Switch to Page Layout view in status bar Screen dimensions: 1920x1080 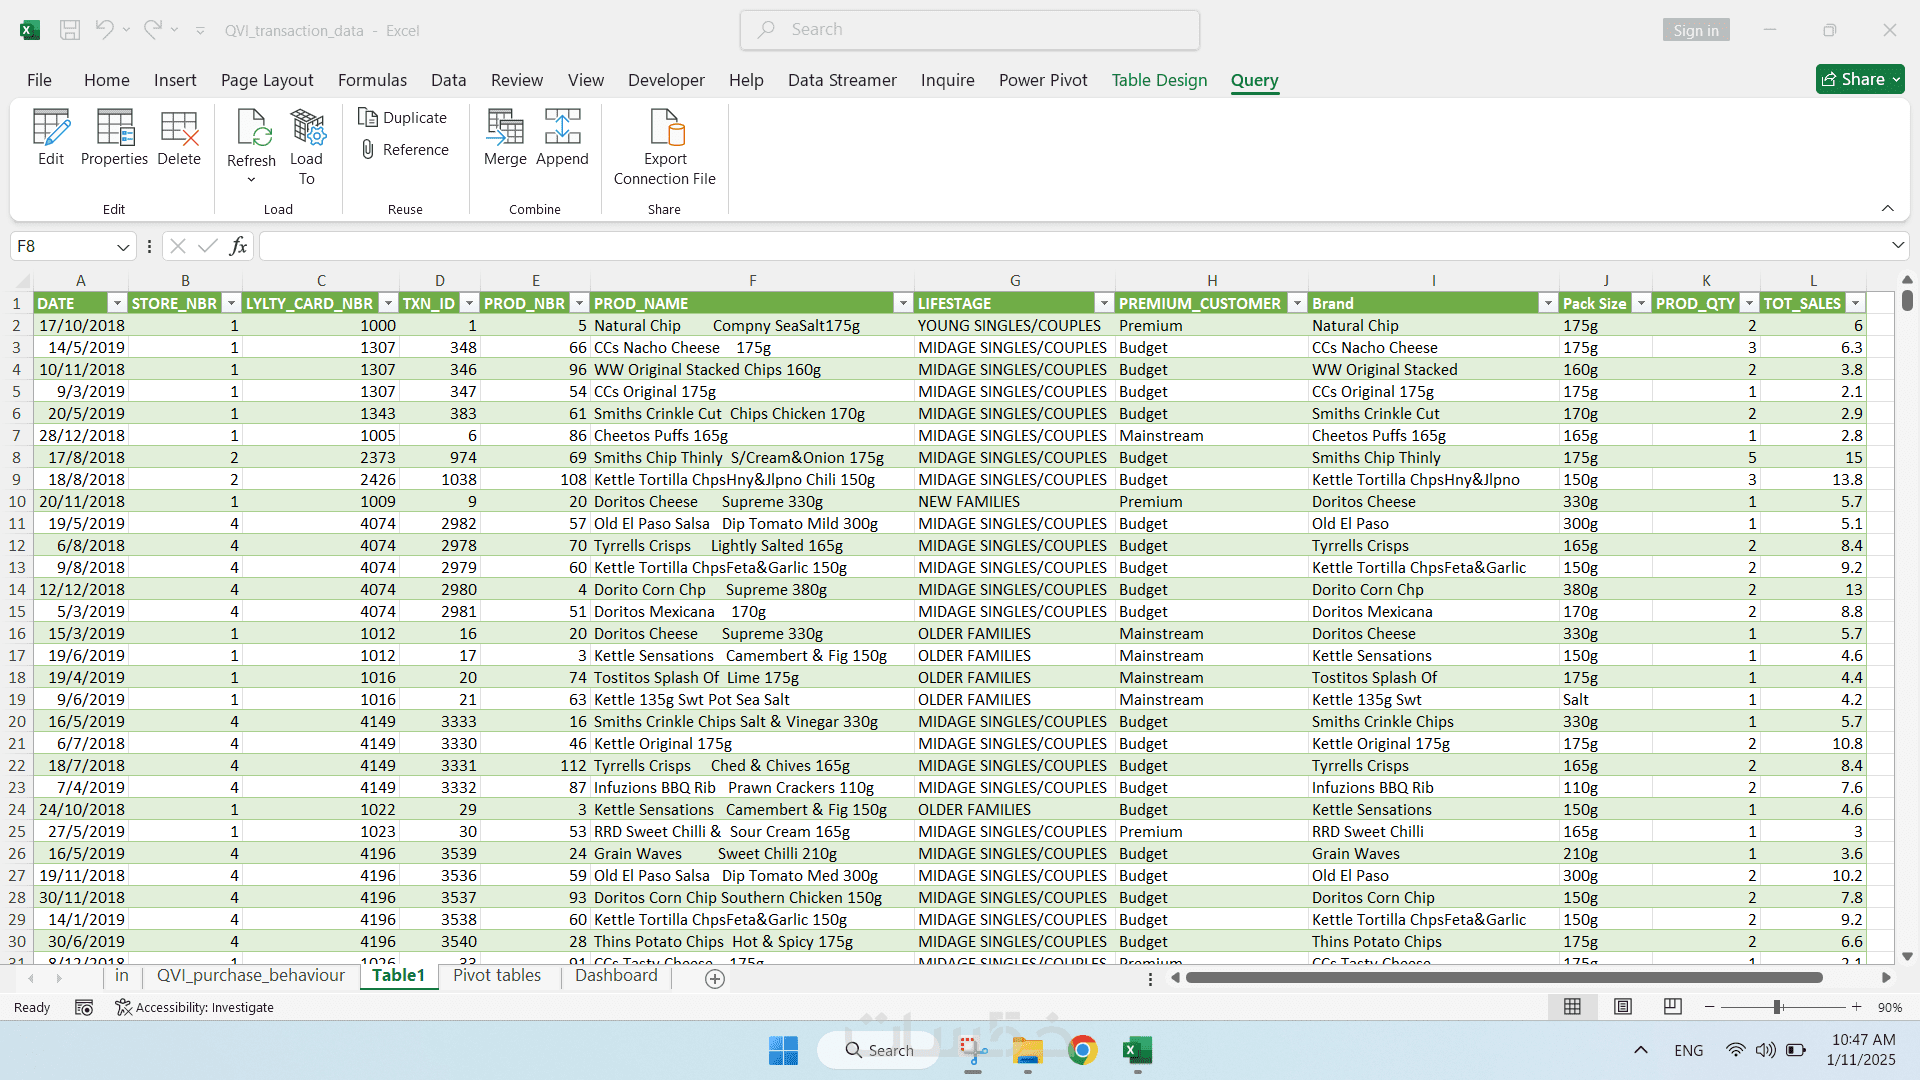[x=1623, y=1007]
